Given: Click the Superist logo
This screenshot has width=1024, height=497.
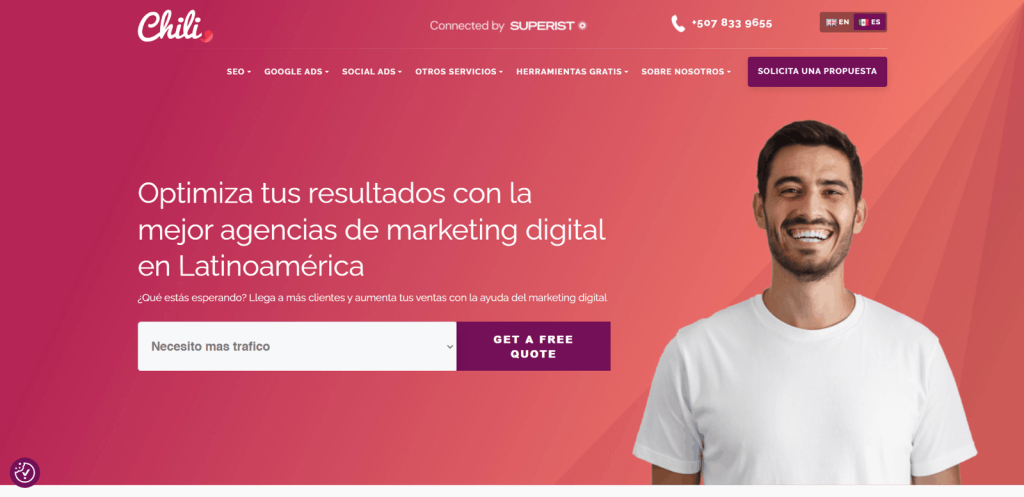Looking at the screenshot, I should point(548,25).
